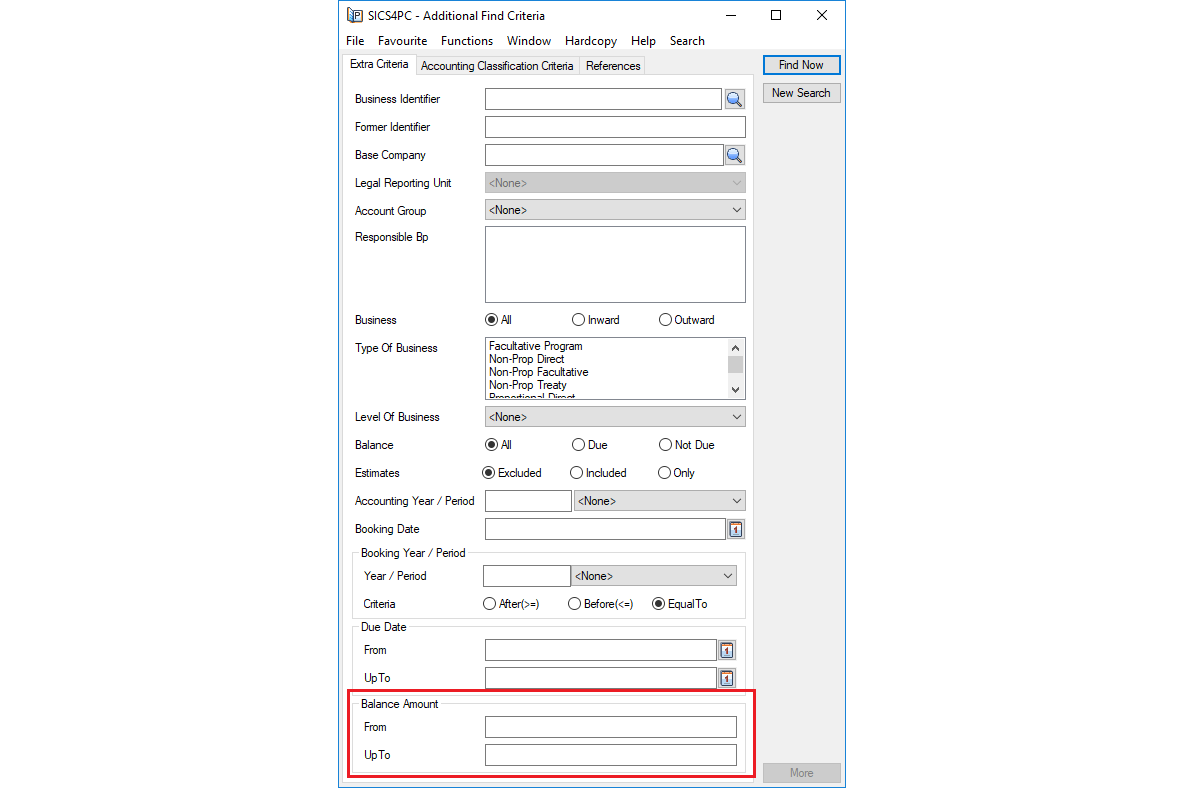Click the Find Now button
The image size is (1184, 788).
801,64
